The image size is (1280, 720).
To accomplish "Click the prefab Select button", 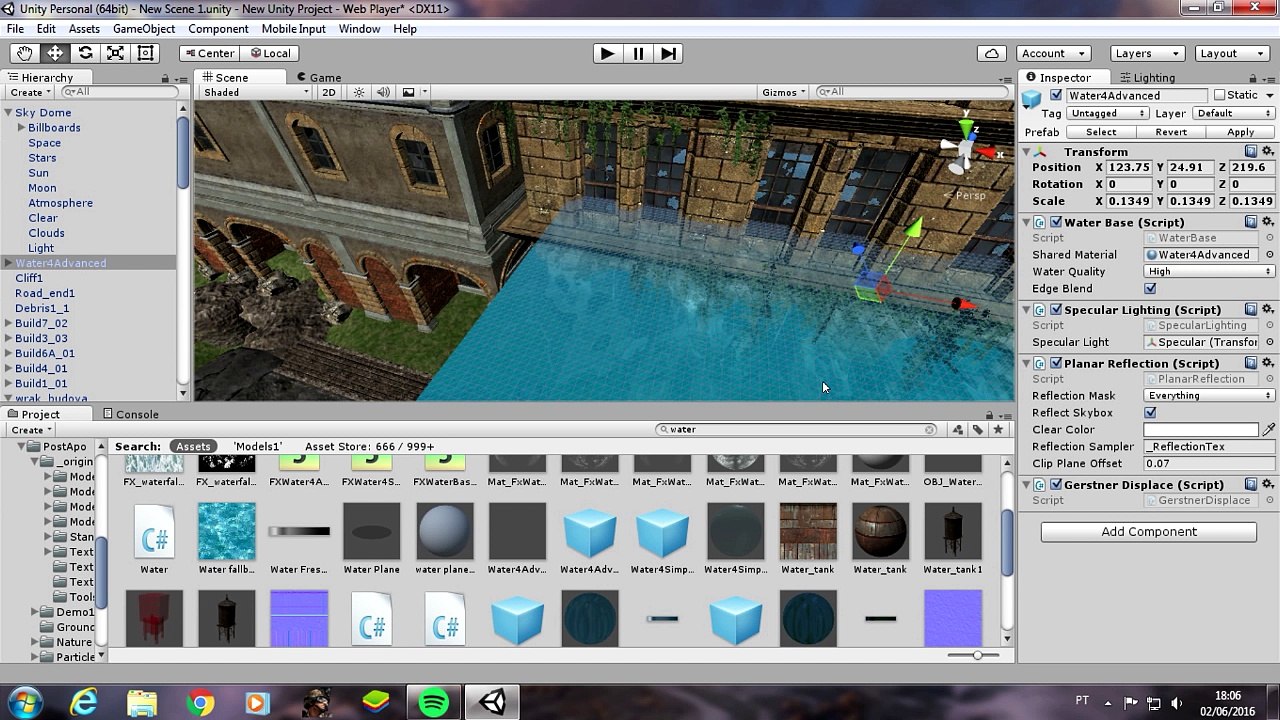I will pos(1101,132).
